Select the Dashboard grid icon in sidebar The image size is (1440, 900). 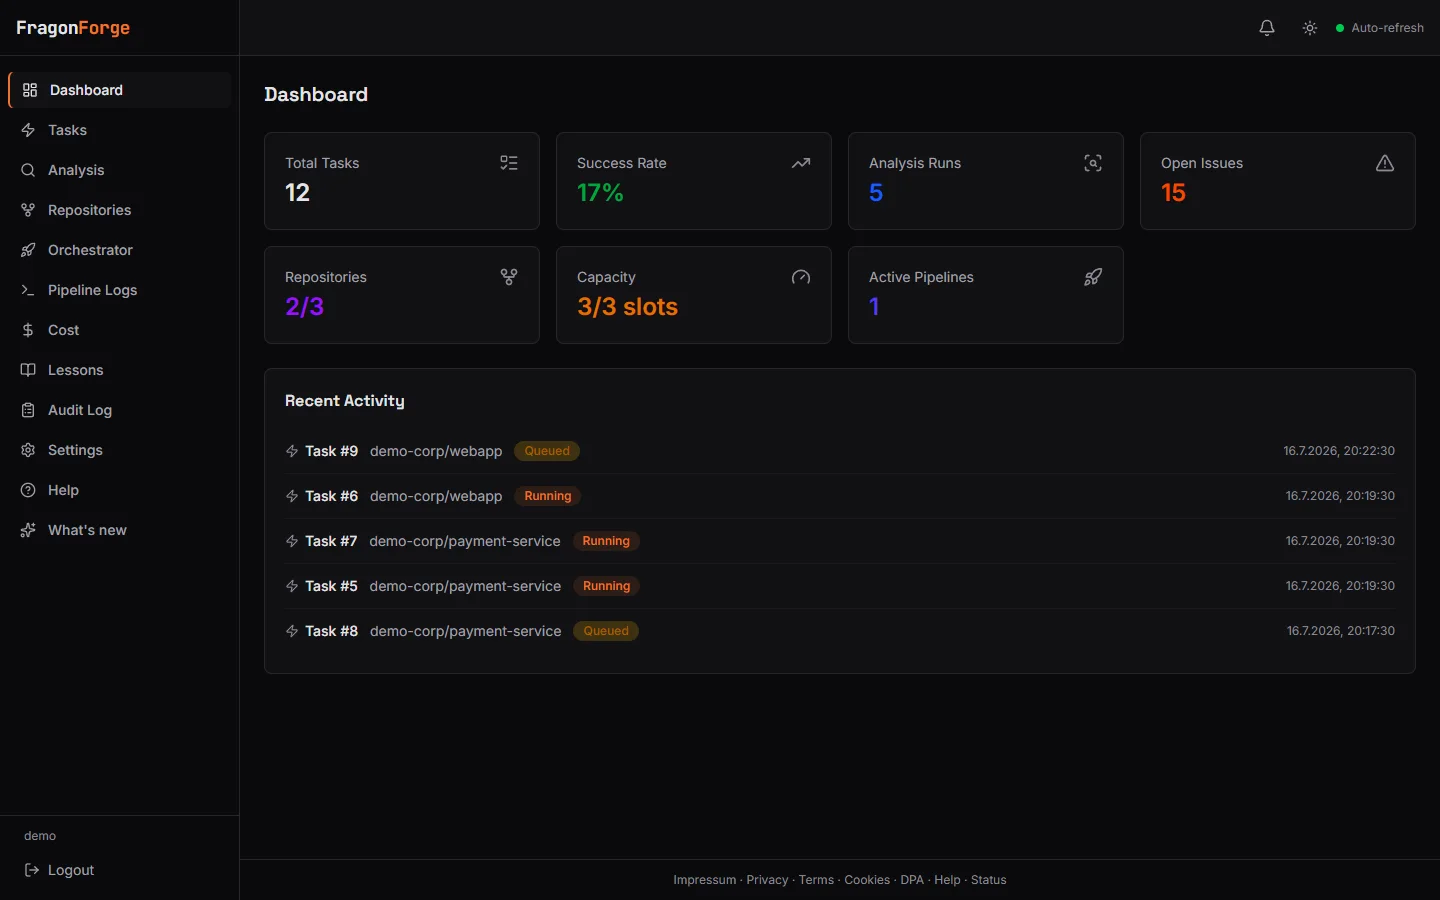tap(30, 90)
